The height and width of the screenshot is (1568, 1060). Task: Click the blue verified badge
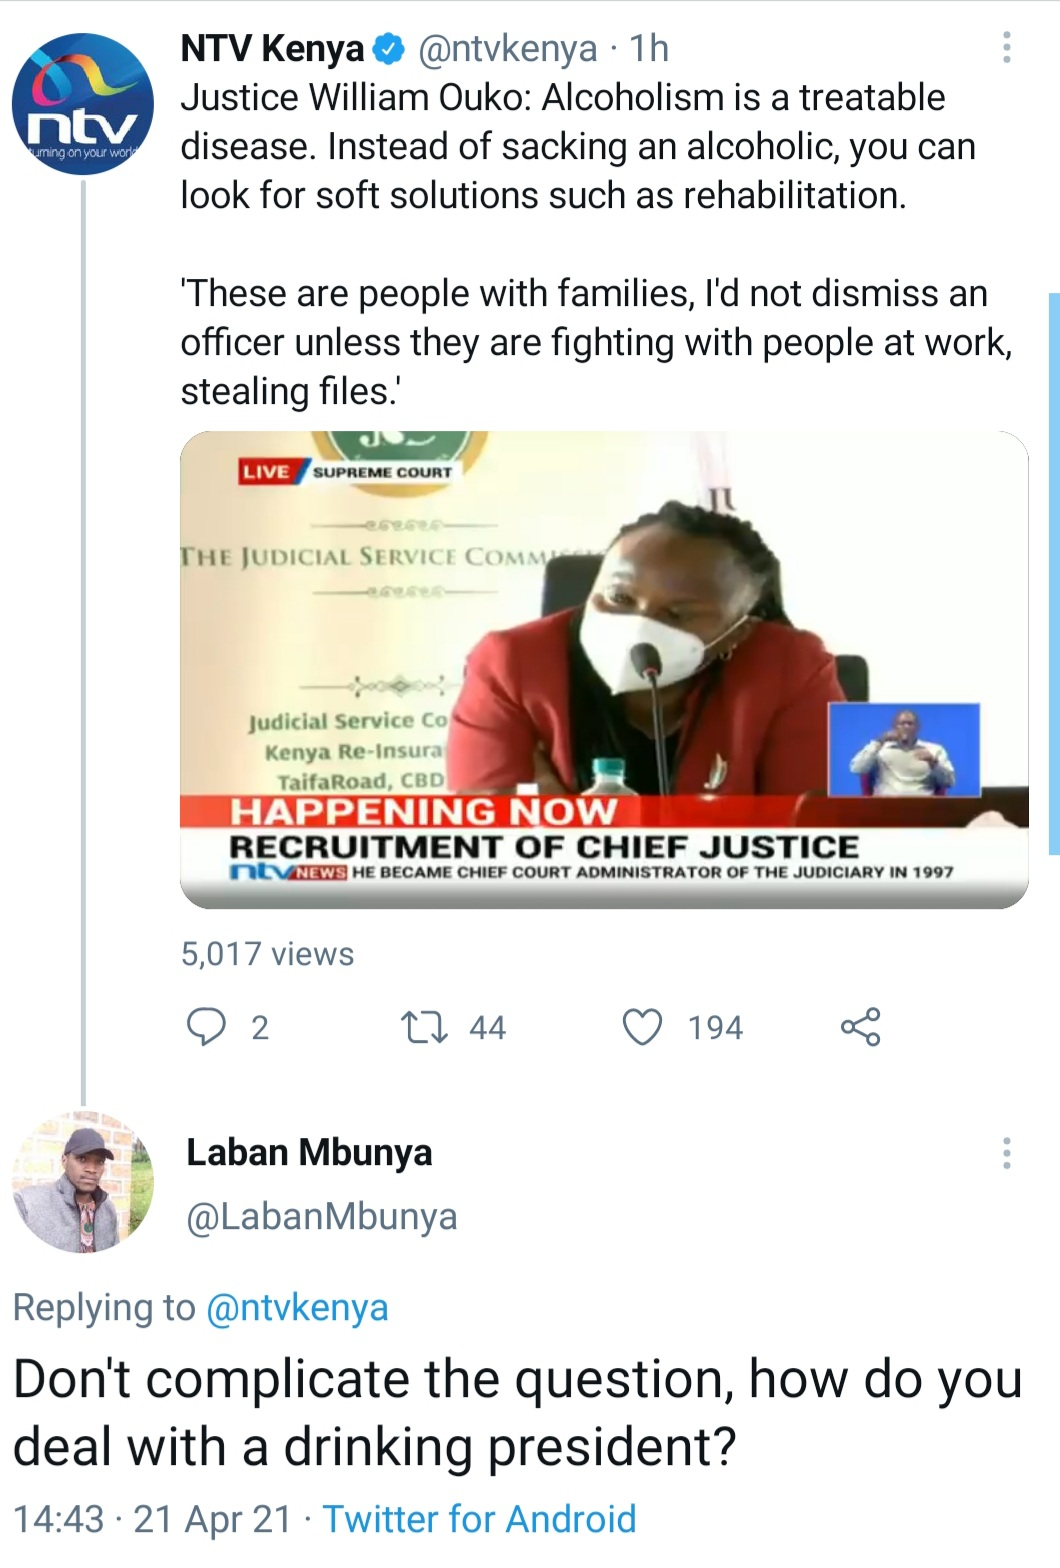tap(389, 48)
